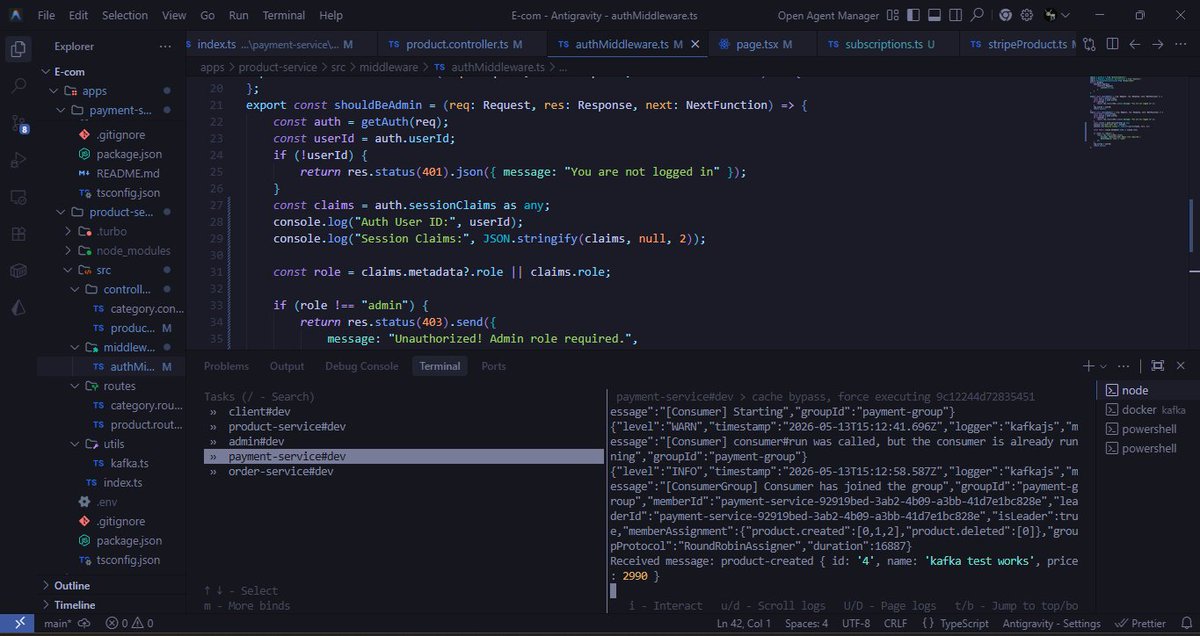Split the editor to the right
Screen dimensions: 1200x636
click(1111, 44)
